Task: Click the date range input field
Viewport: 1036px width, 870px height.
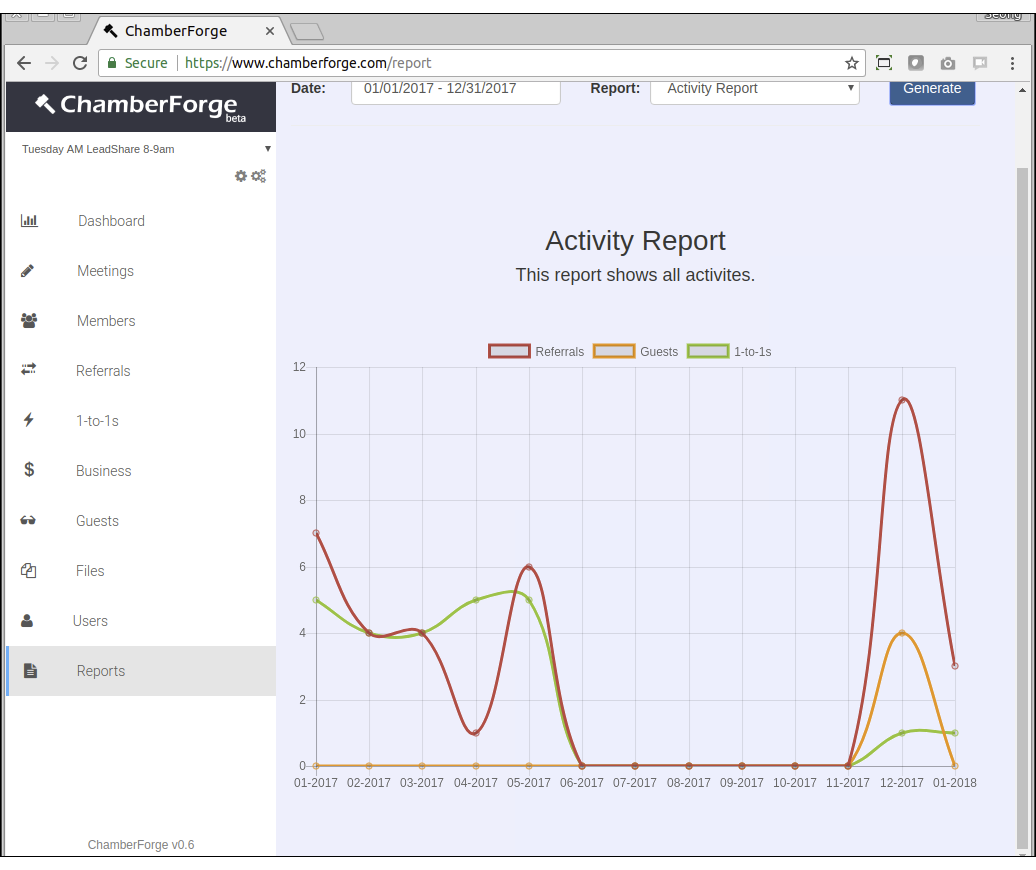Action: click(455, 89)
